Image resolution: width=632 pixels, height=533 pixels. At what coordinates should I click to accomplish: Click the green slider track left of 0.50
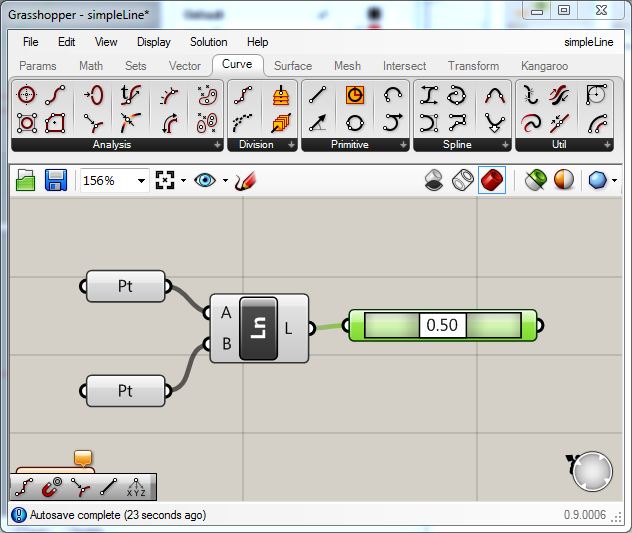(392, 325)
